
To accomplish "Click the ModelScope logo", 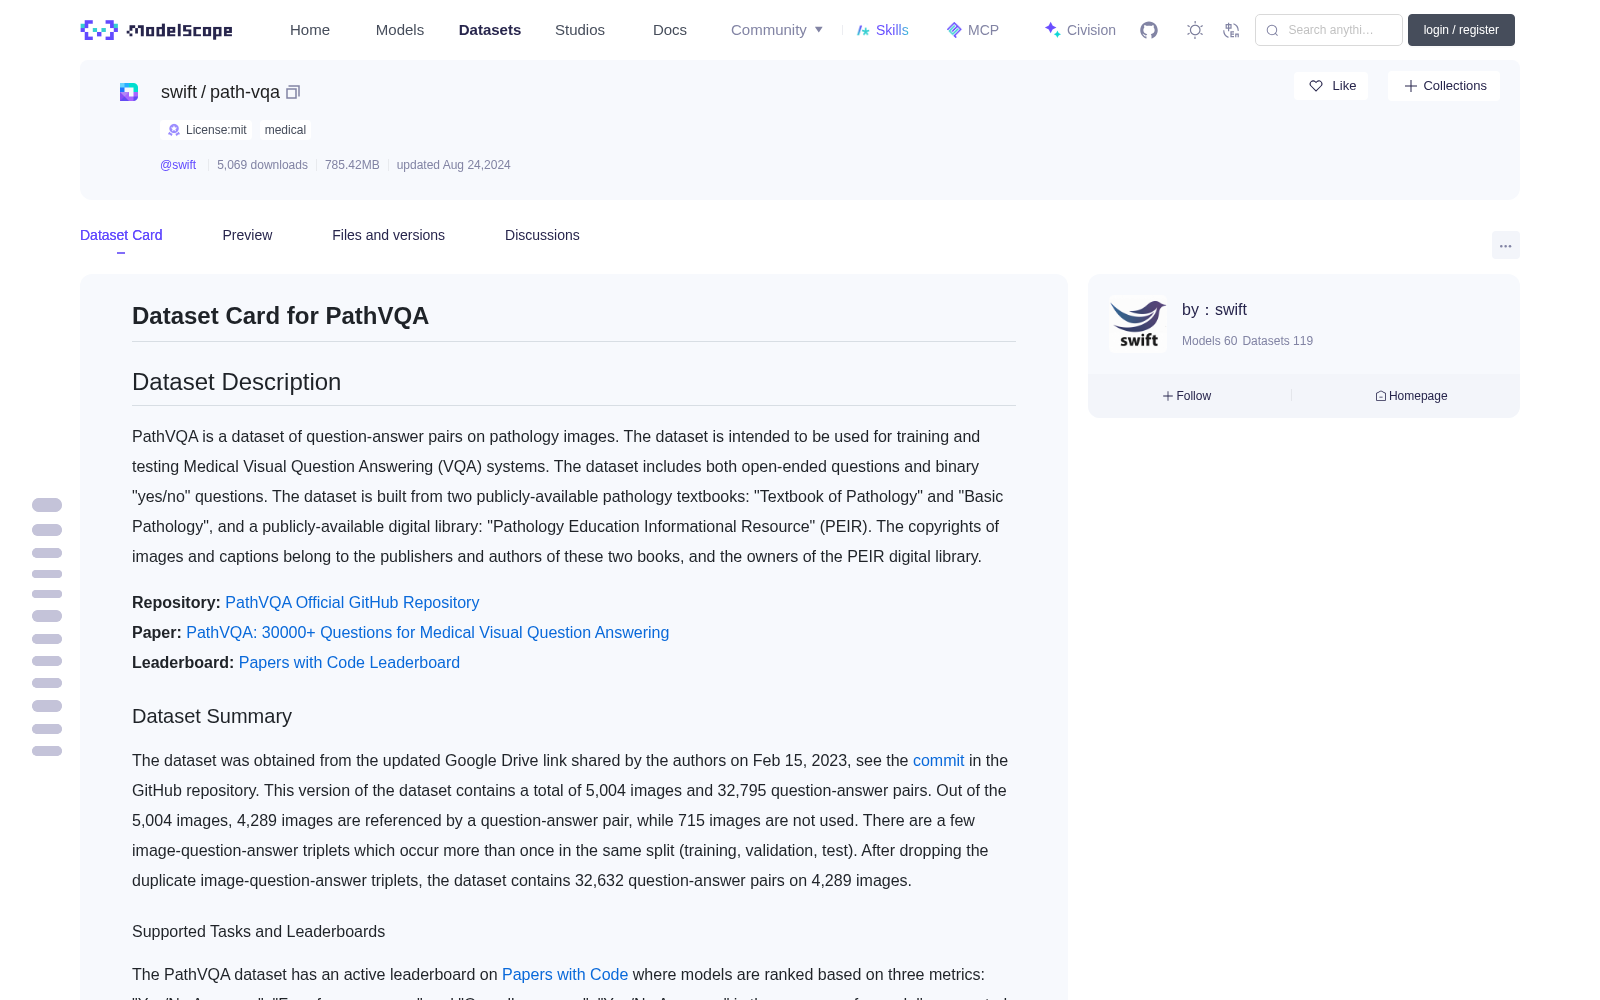I will pyautogui.click(x=157, y=30).
